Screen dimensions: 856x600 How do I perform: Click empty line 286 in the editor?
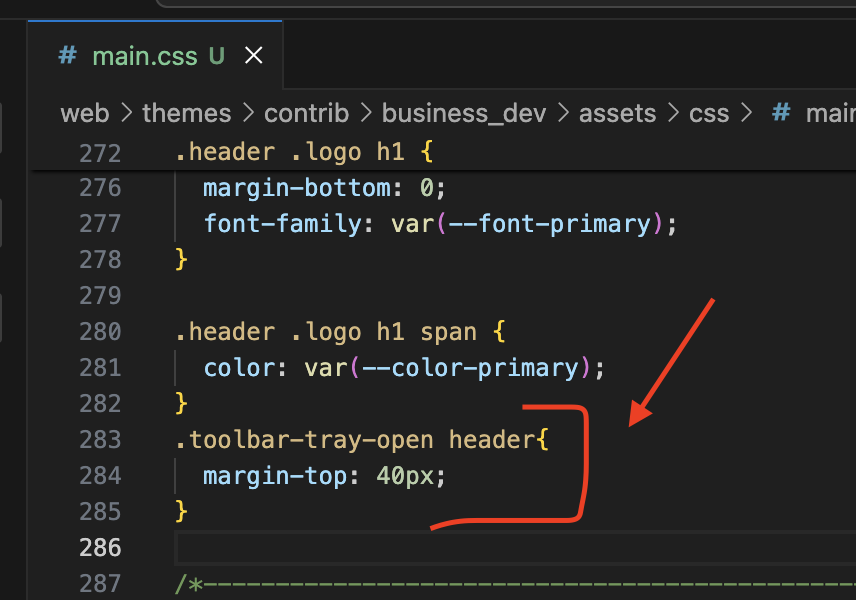point(300,547)
